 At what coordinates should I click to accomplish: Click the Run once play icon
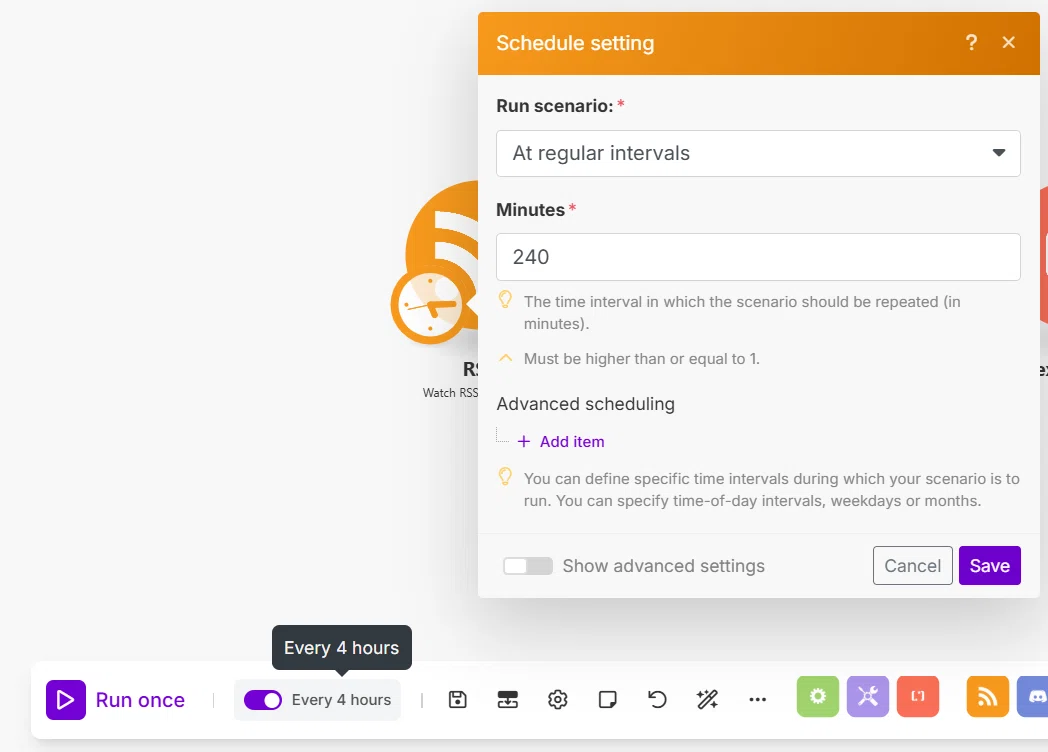click(x=66, y=700)
